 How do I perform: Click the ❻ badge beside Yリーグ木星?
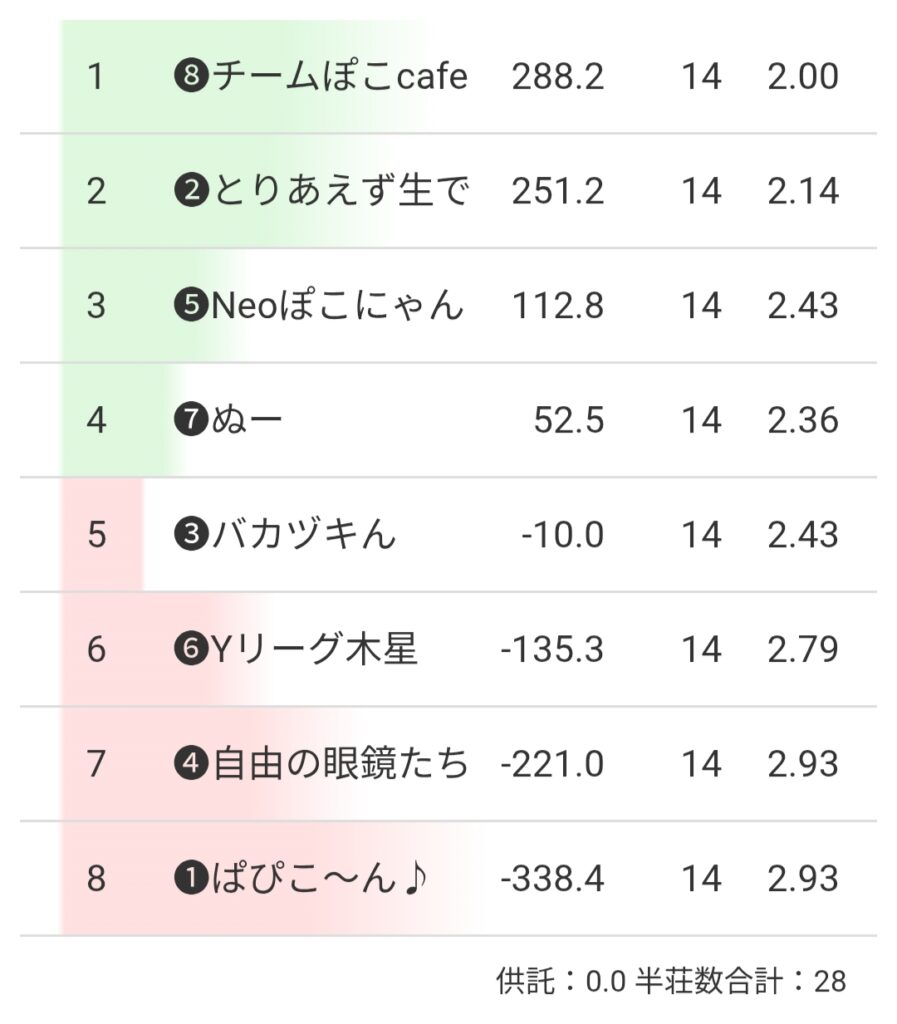pos(190,650)
